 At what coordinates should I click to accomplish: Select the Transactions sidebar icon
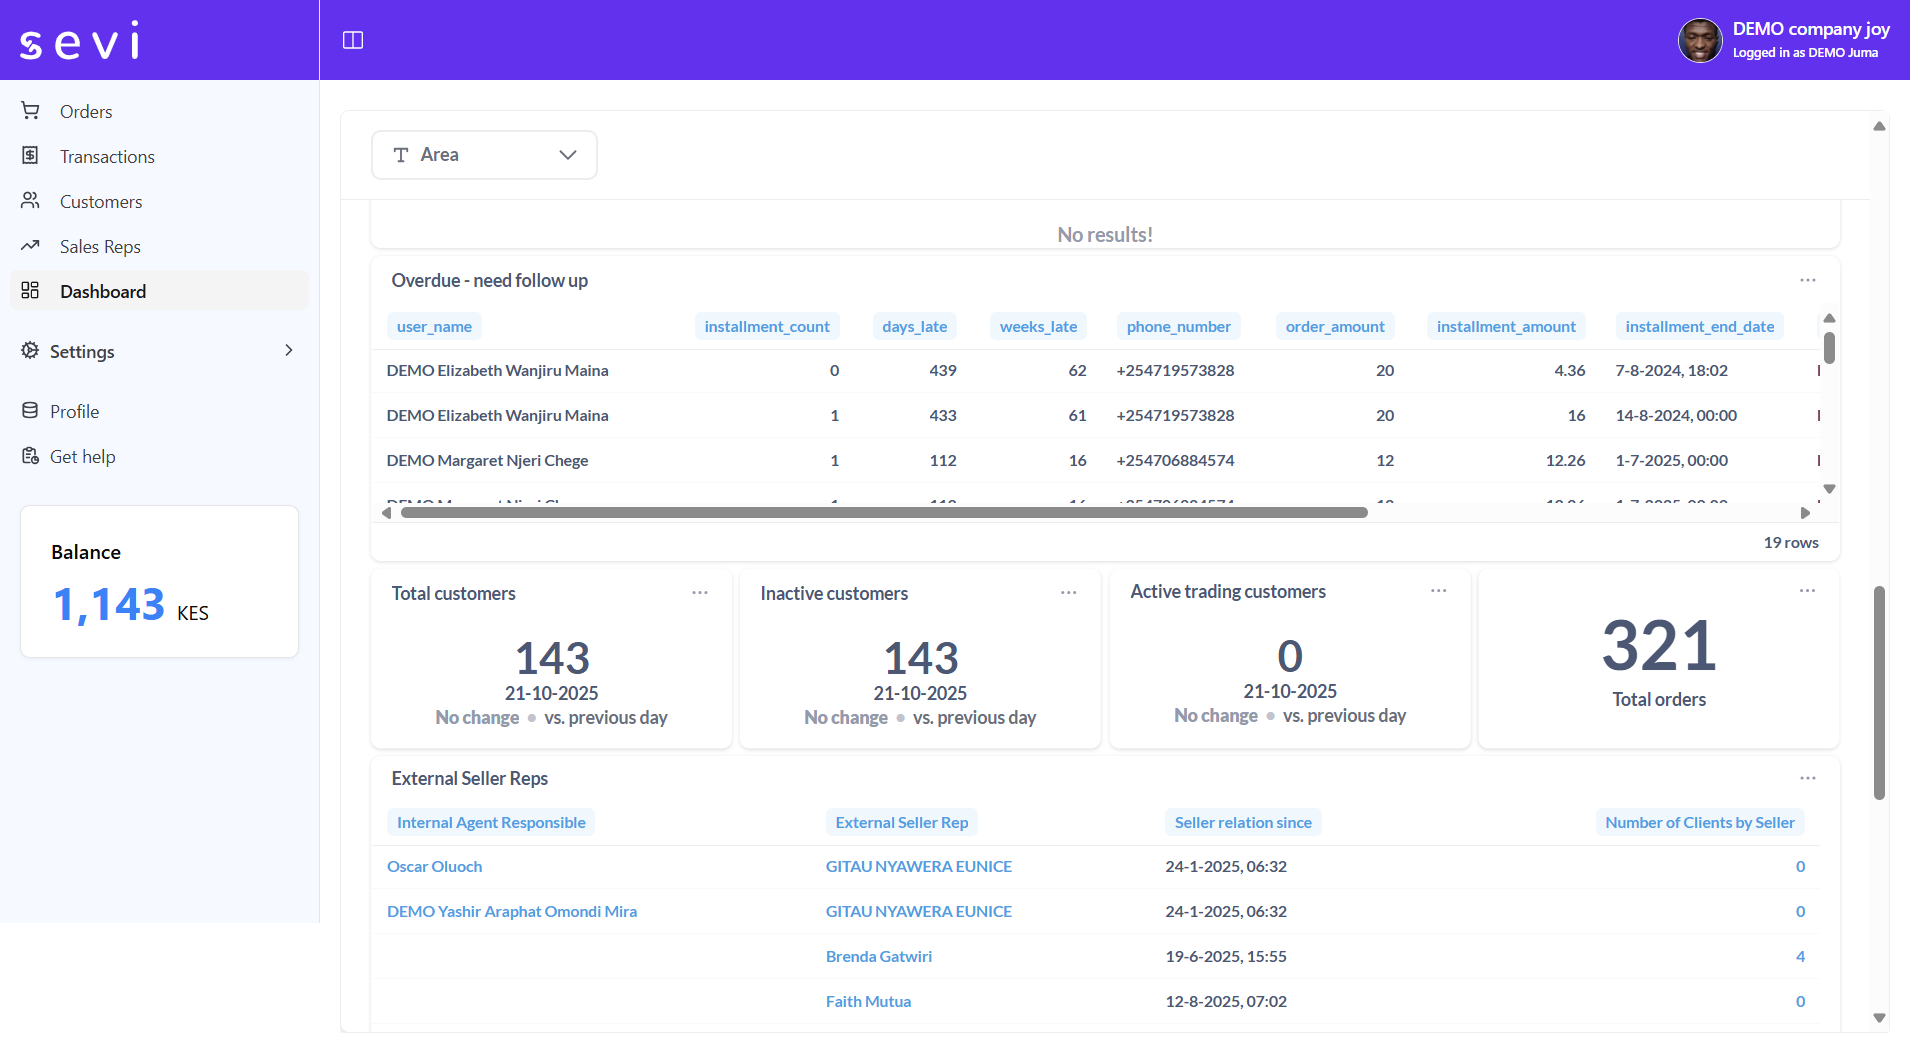[31, 156]
